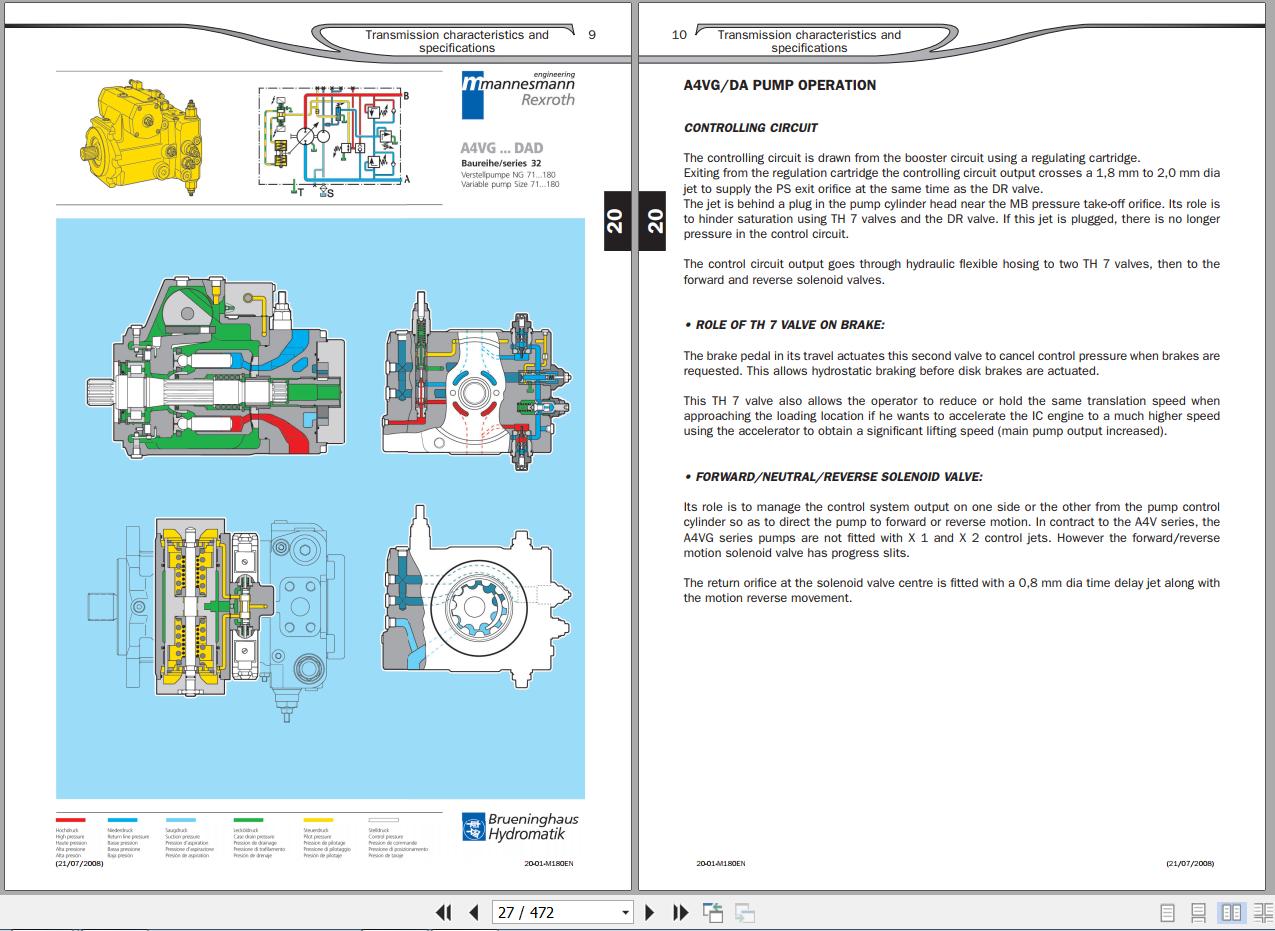Click the blue cross-section diagram panel
This screenshot has width=1275, height=931.
(320, 508)
